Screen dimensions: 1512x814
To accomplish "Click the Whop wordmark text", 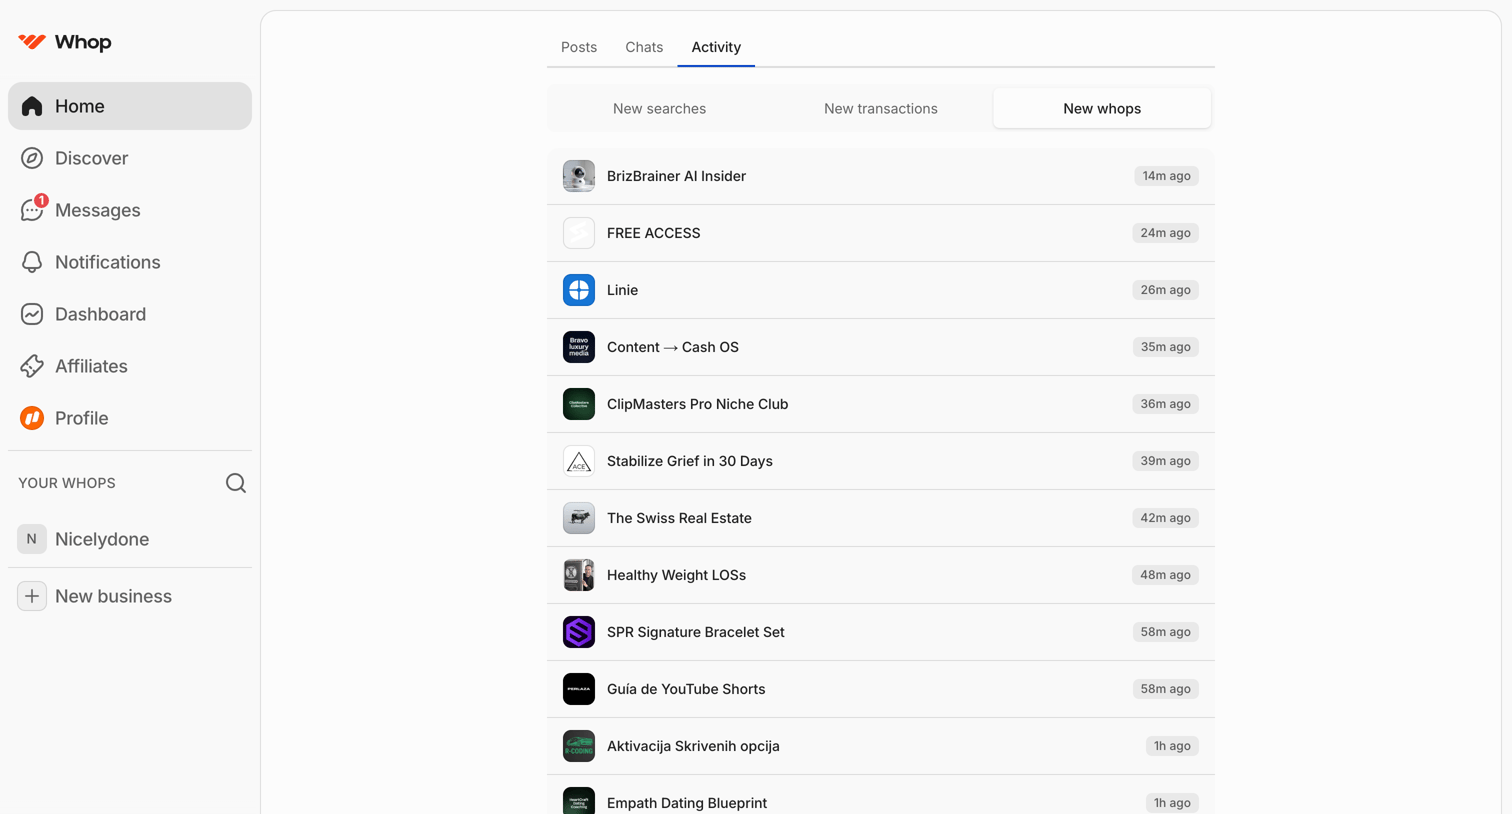I will [83, 42].
